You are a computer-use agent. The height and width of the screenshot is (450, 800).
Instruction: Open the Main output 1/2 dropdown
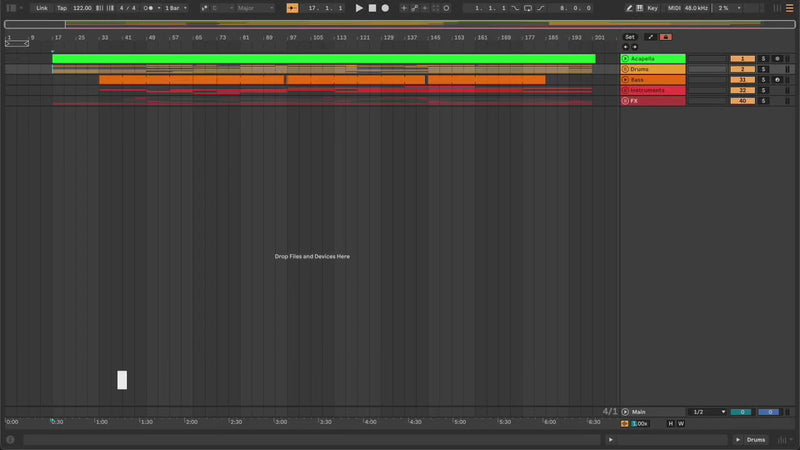click(x=708, y=412)
